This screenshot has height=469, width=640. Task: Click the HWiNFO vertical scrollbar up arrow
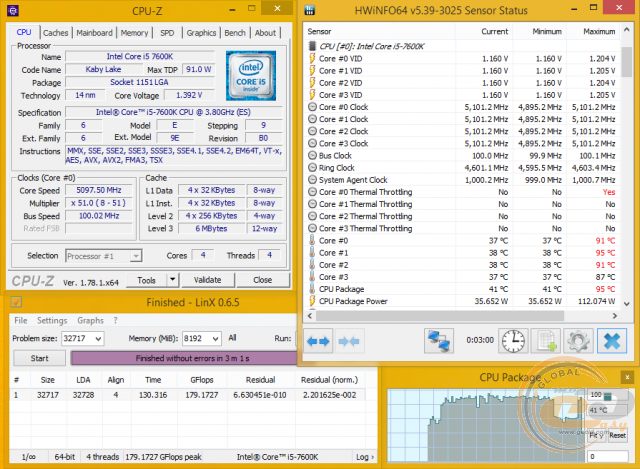click(627, 29)
